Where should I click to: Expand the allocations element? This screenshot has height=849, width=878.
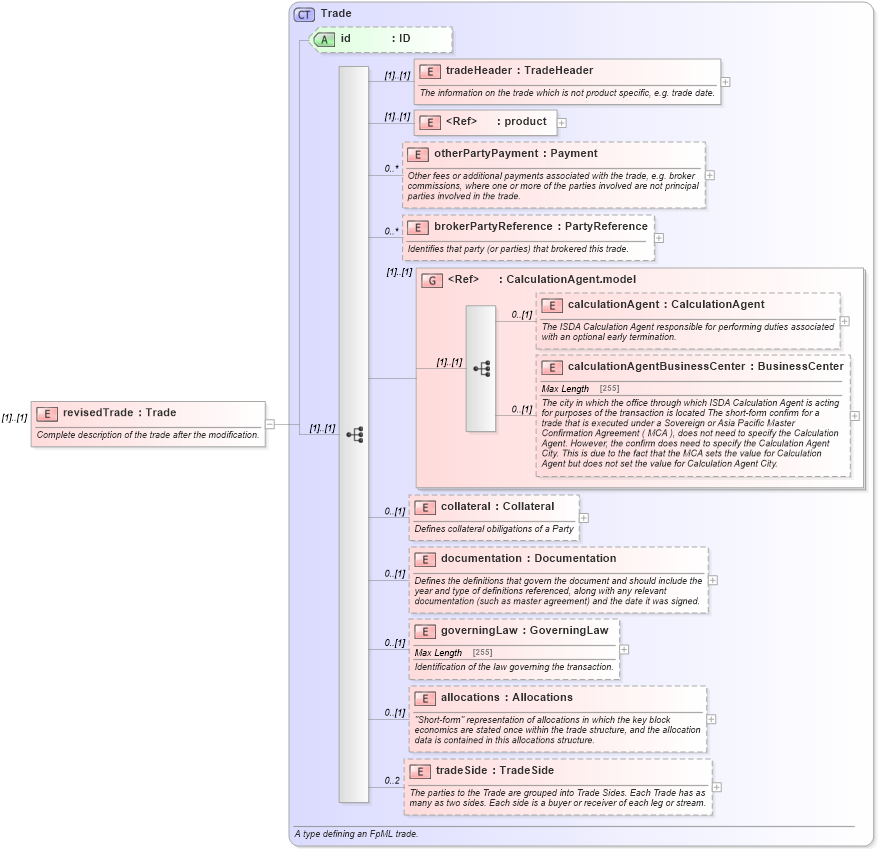(711, 719)
